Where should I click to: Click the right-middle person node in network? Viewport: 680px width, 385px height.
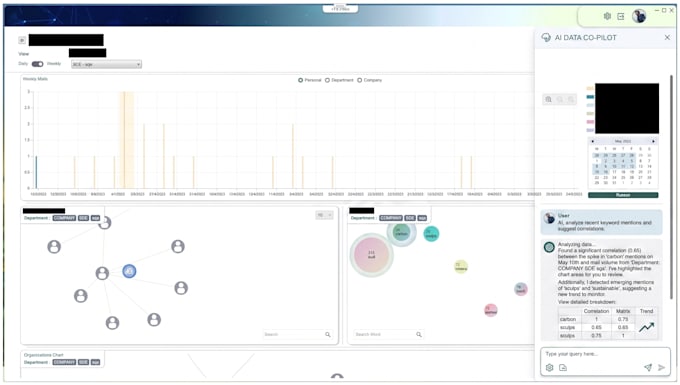click(181, 288)
